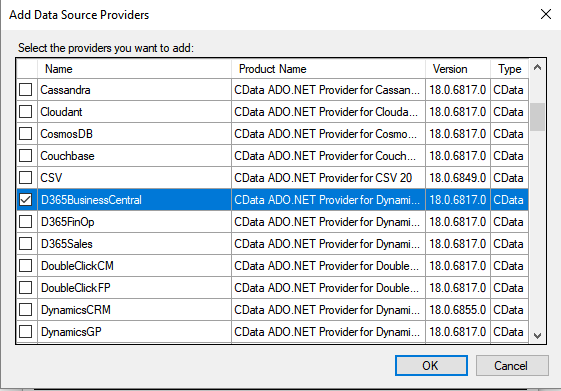Select the DynamicsCRM name row
Screen dimensions: 561x391
[135, 310]
